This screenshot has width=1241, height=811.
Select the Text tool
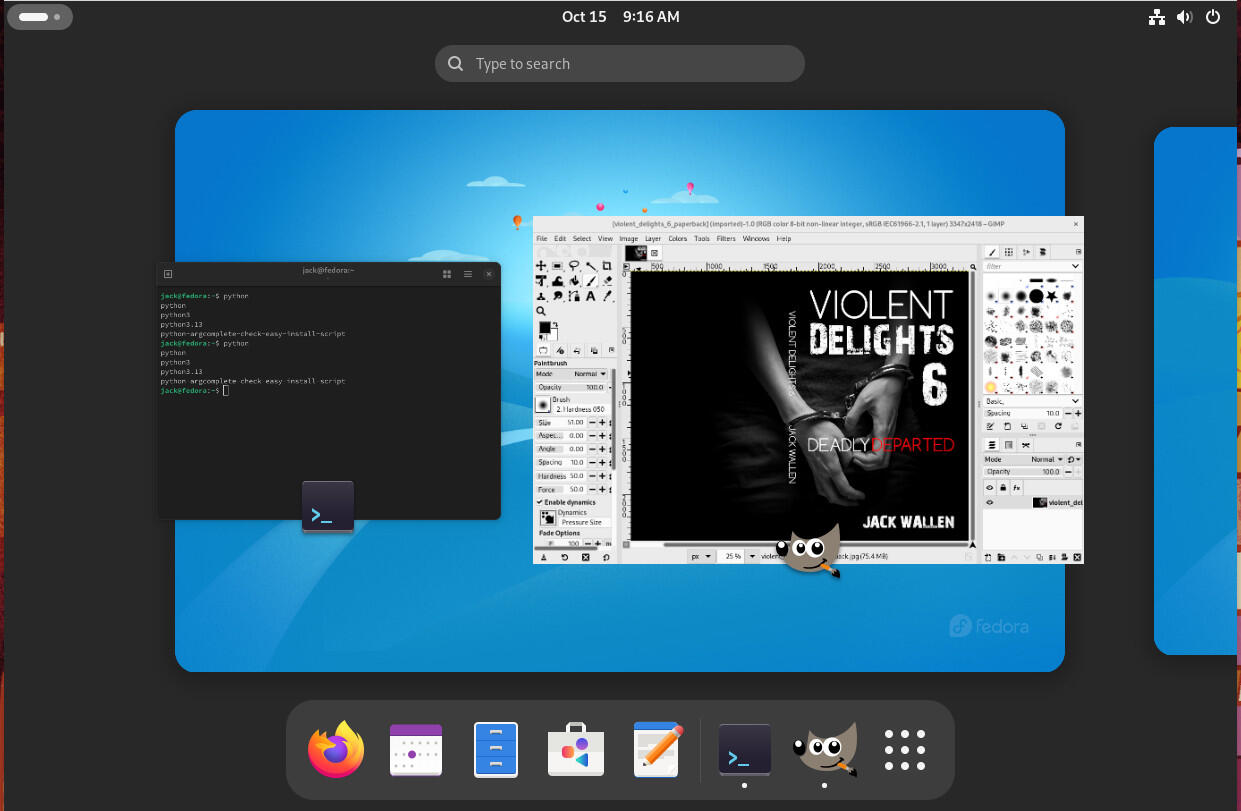click(590, 296)
